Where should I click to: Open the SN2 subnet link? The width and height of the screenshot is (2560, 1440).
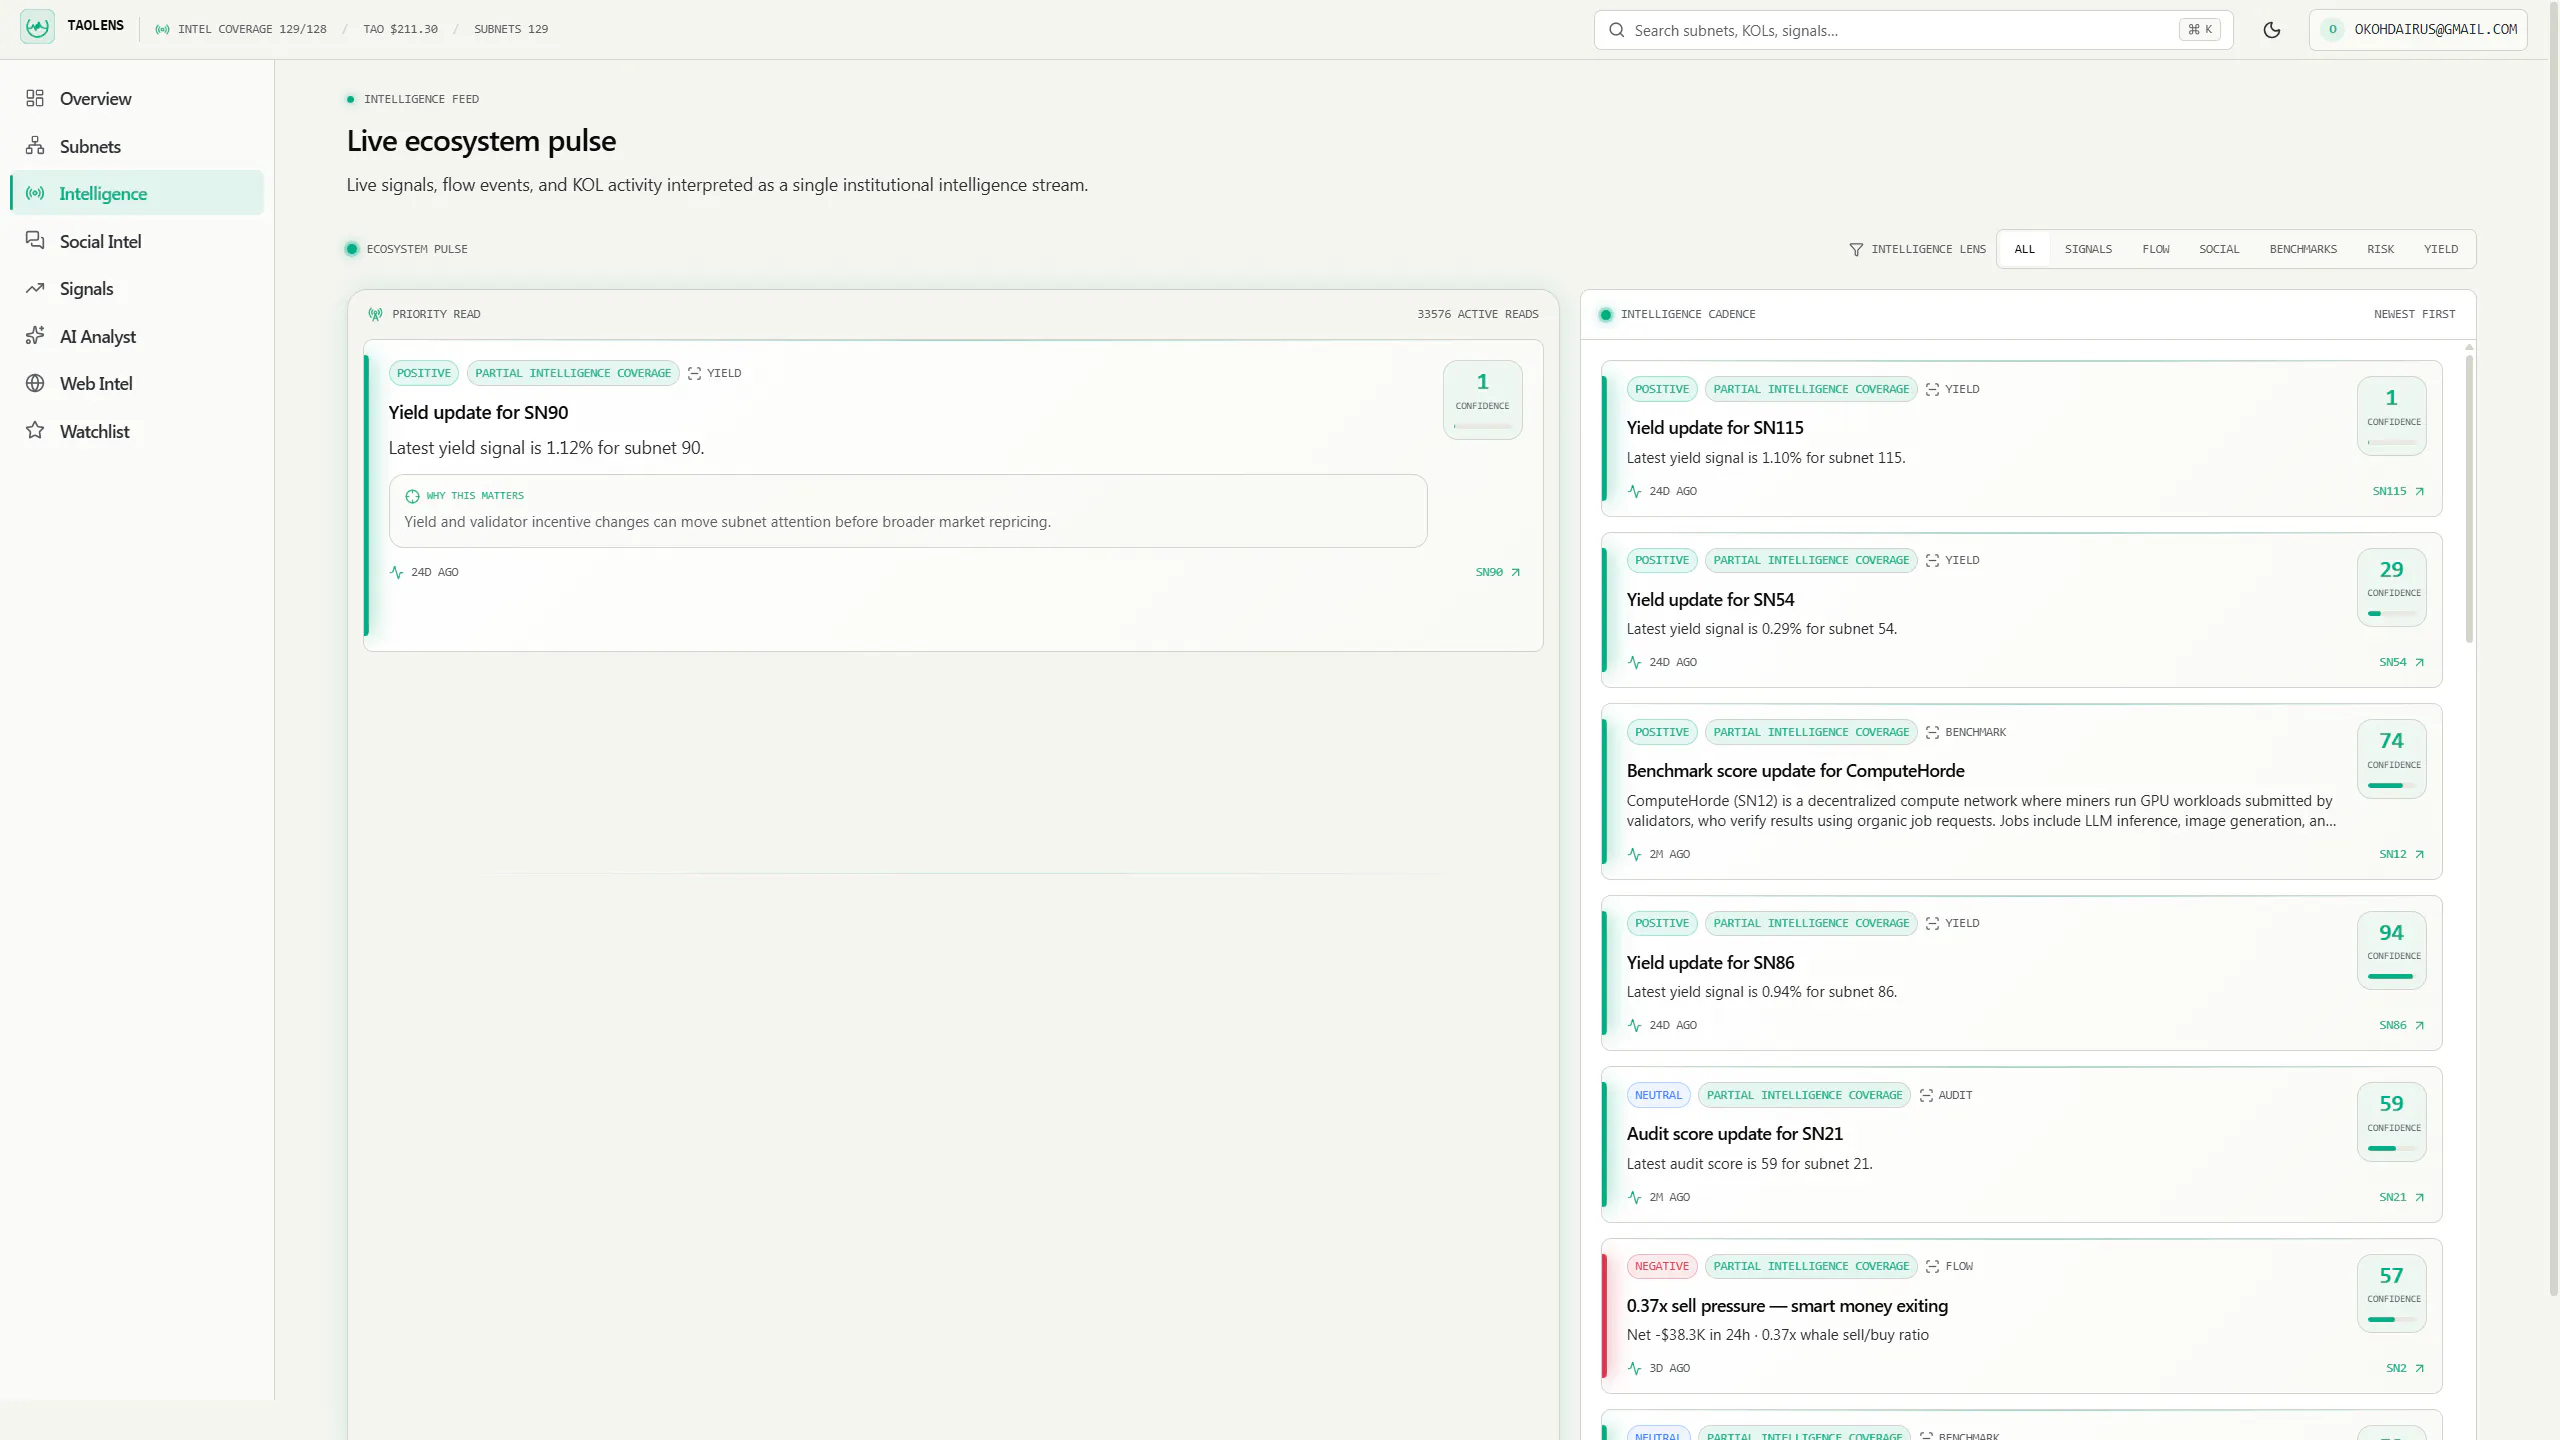[x=2405, y=1368]
